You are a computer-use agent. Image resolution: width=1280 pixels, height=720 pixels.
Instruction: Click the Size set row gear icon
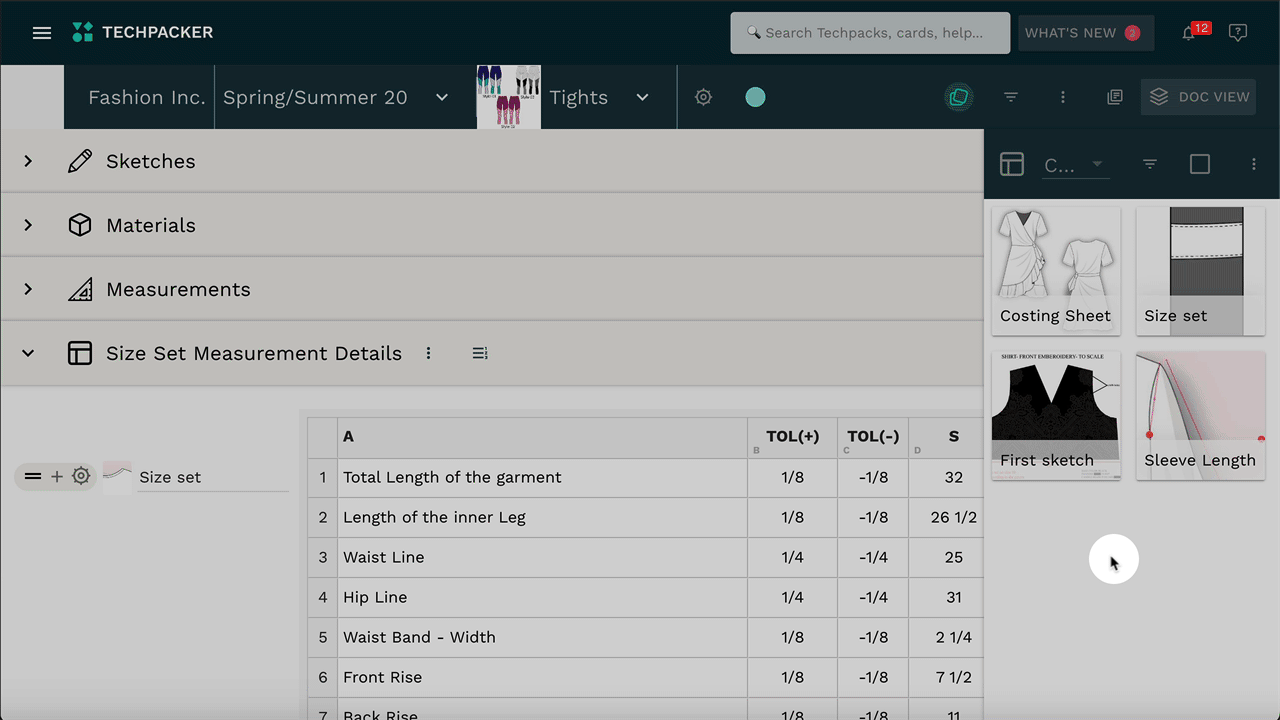click(x=81, y=476)
